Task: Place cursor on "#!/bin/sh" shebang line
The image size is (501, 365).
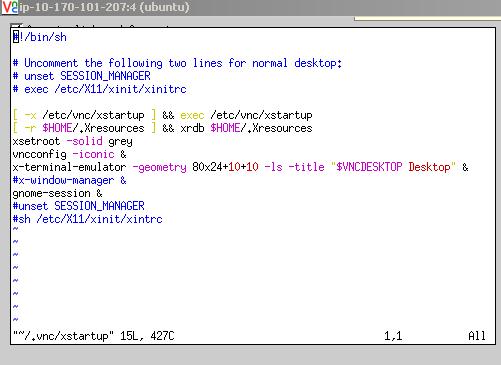Action: click(x=40, y=37)
